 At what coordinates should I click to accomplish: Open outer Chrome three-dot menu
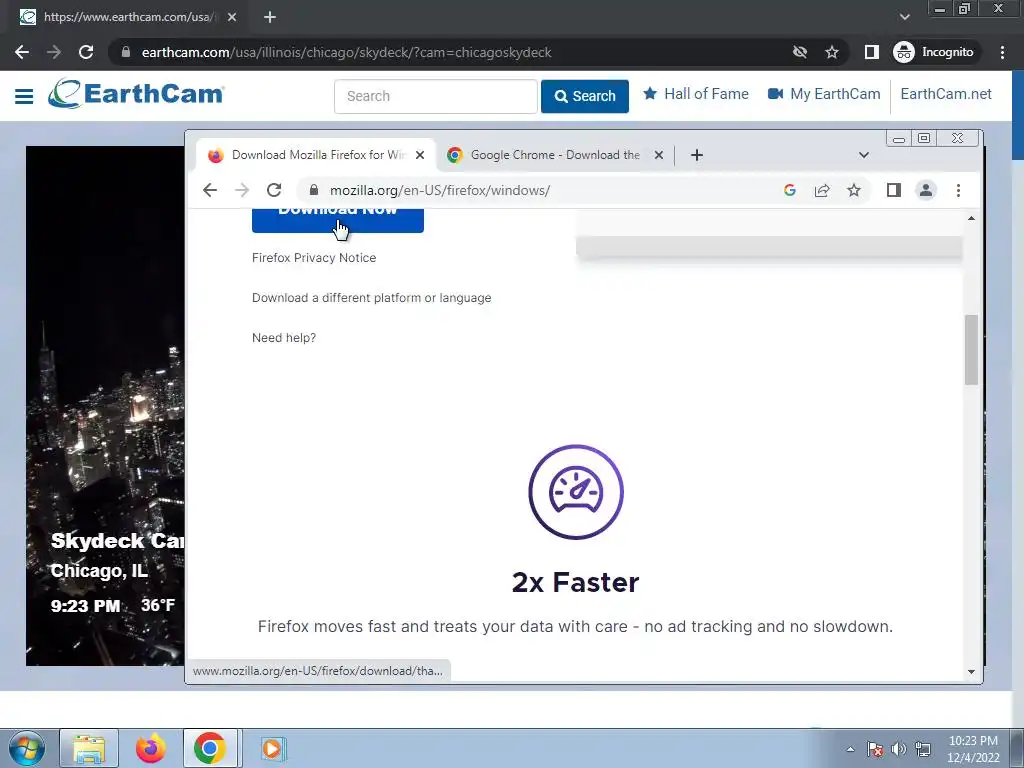coord(1002,52)
